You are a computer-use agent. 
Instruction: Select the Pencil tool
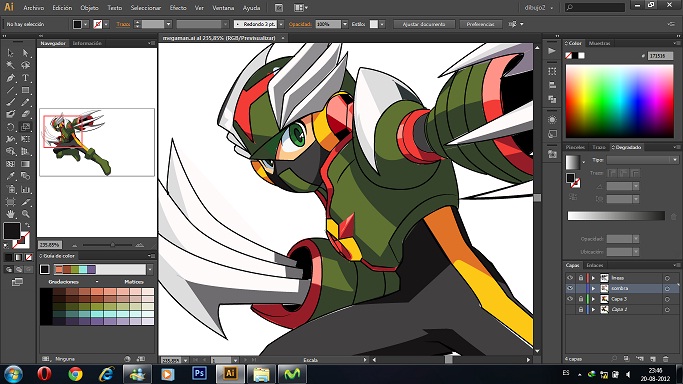point(25,102)
